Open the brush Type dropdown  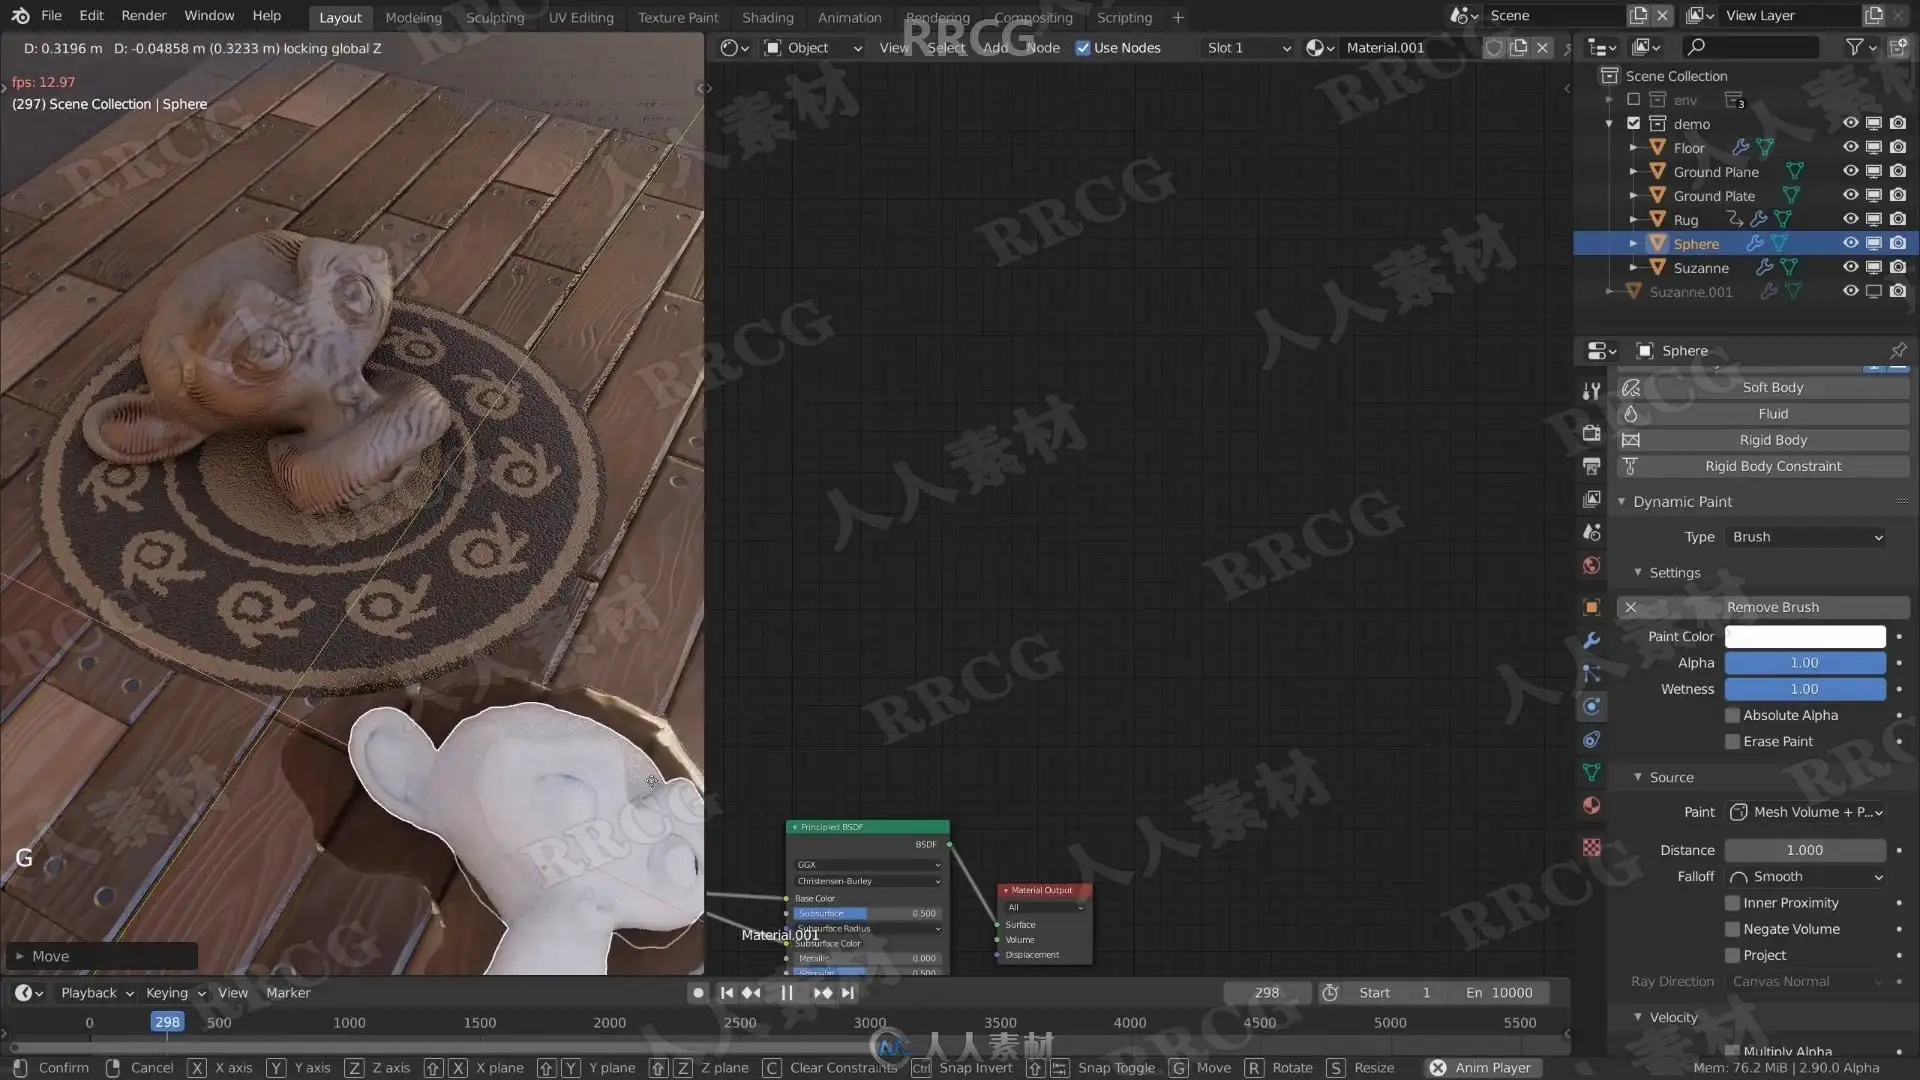click(1805, 537)
